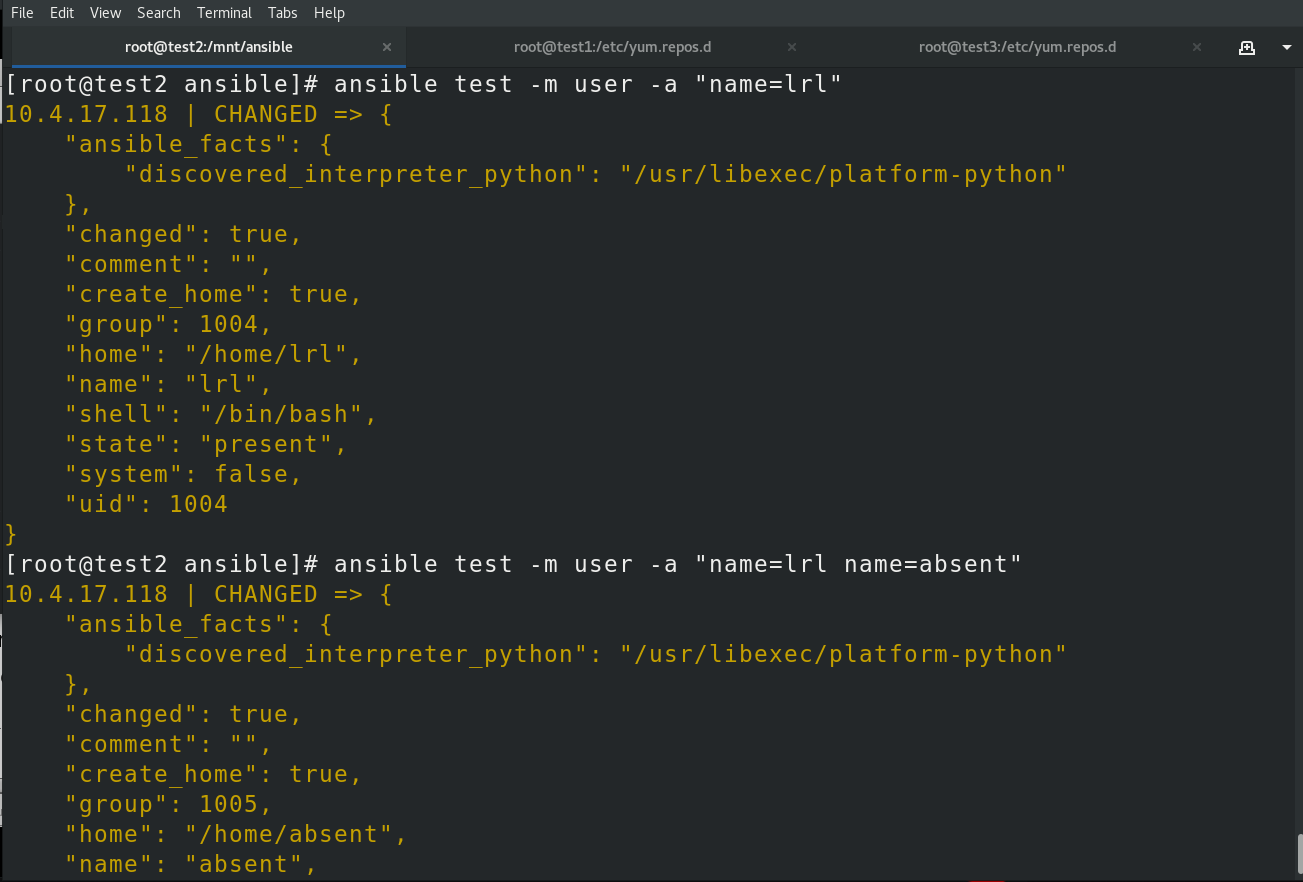This screenshot has width=1303, height=882.
Task: Open the Search menu
Action: tap(159, 13)
